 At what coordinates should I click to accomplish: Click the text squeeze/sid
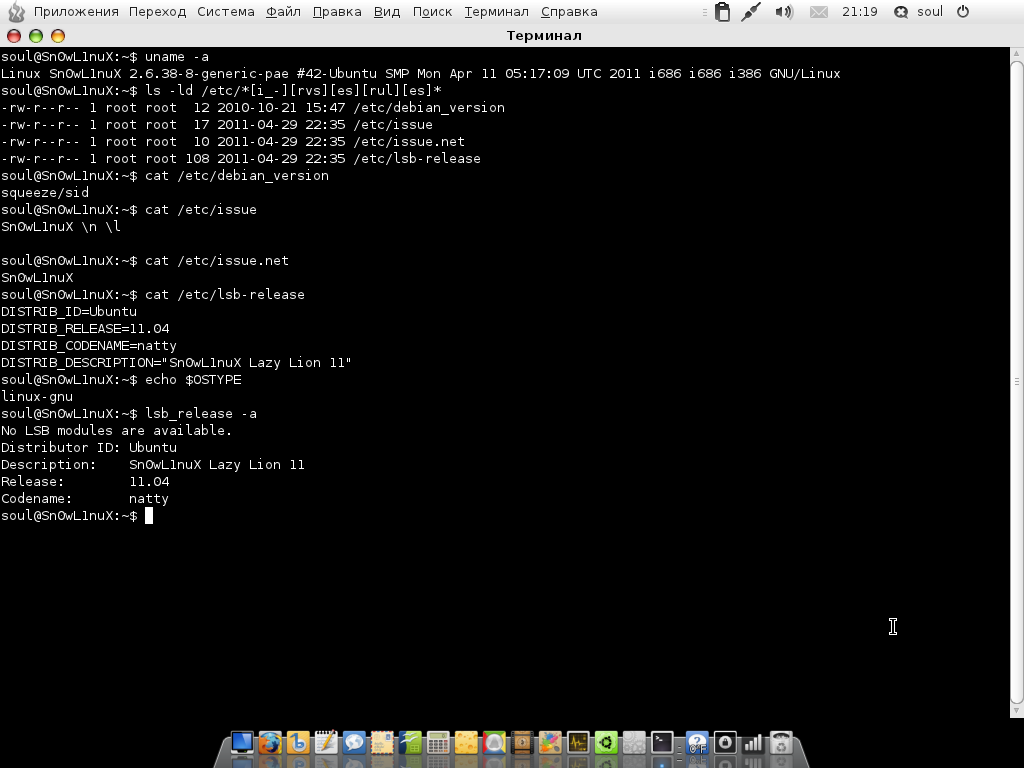[45, 193]
